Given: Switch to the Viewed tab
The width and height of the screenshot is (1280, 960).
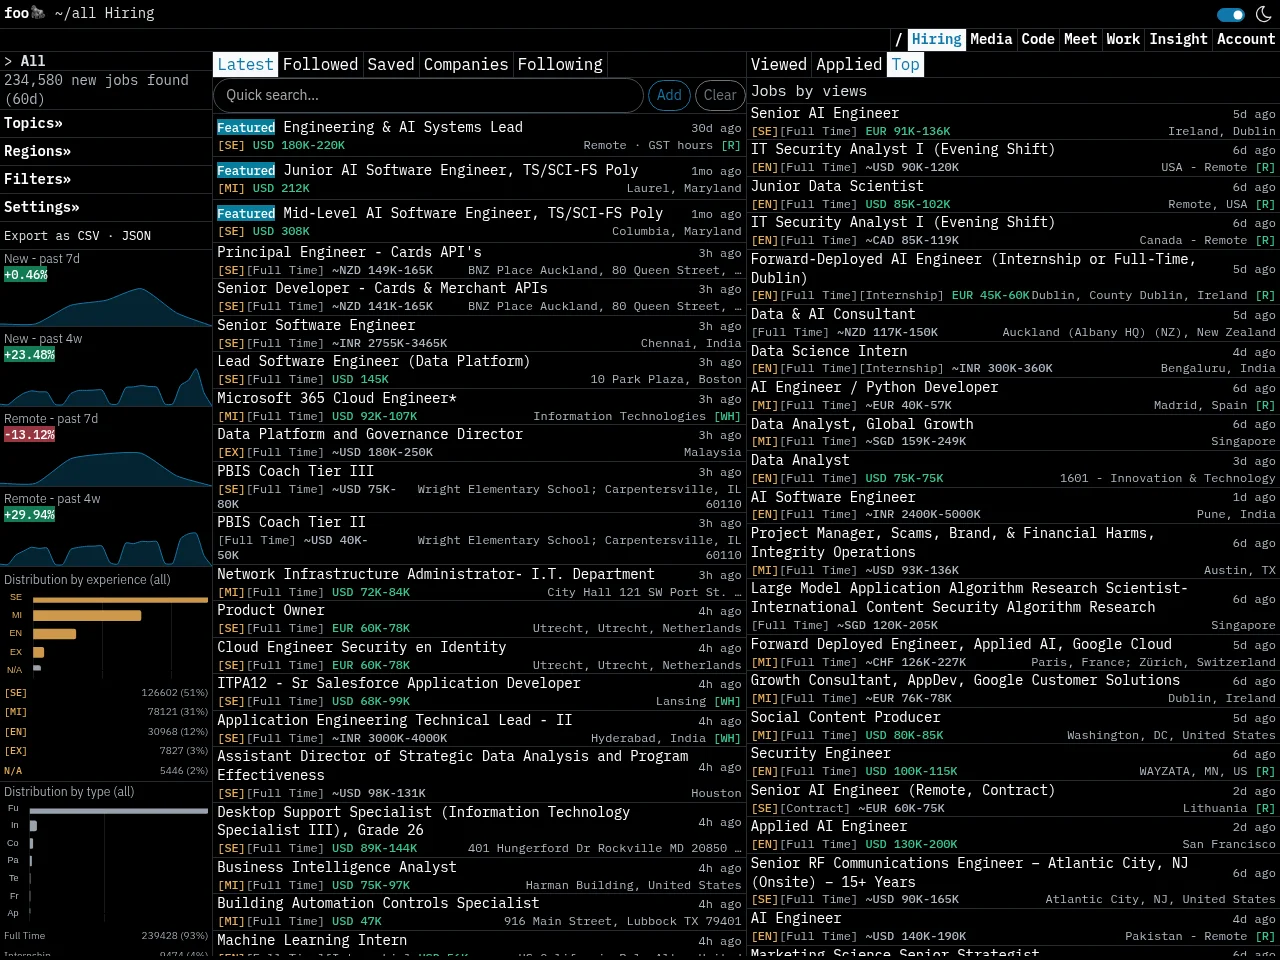Looking at the screenshot, I should point(779,64).
